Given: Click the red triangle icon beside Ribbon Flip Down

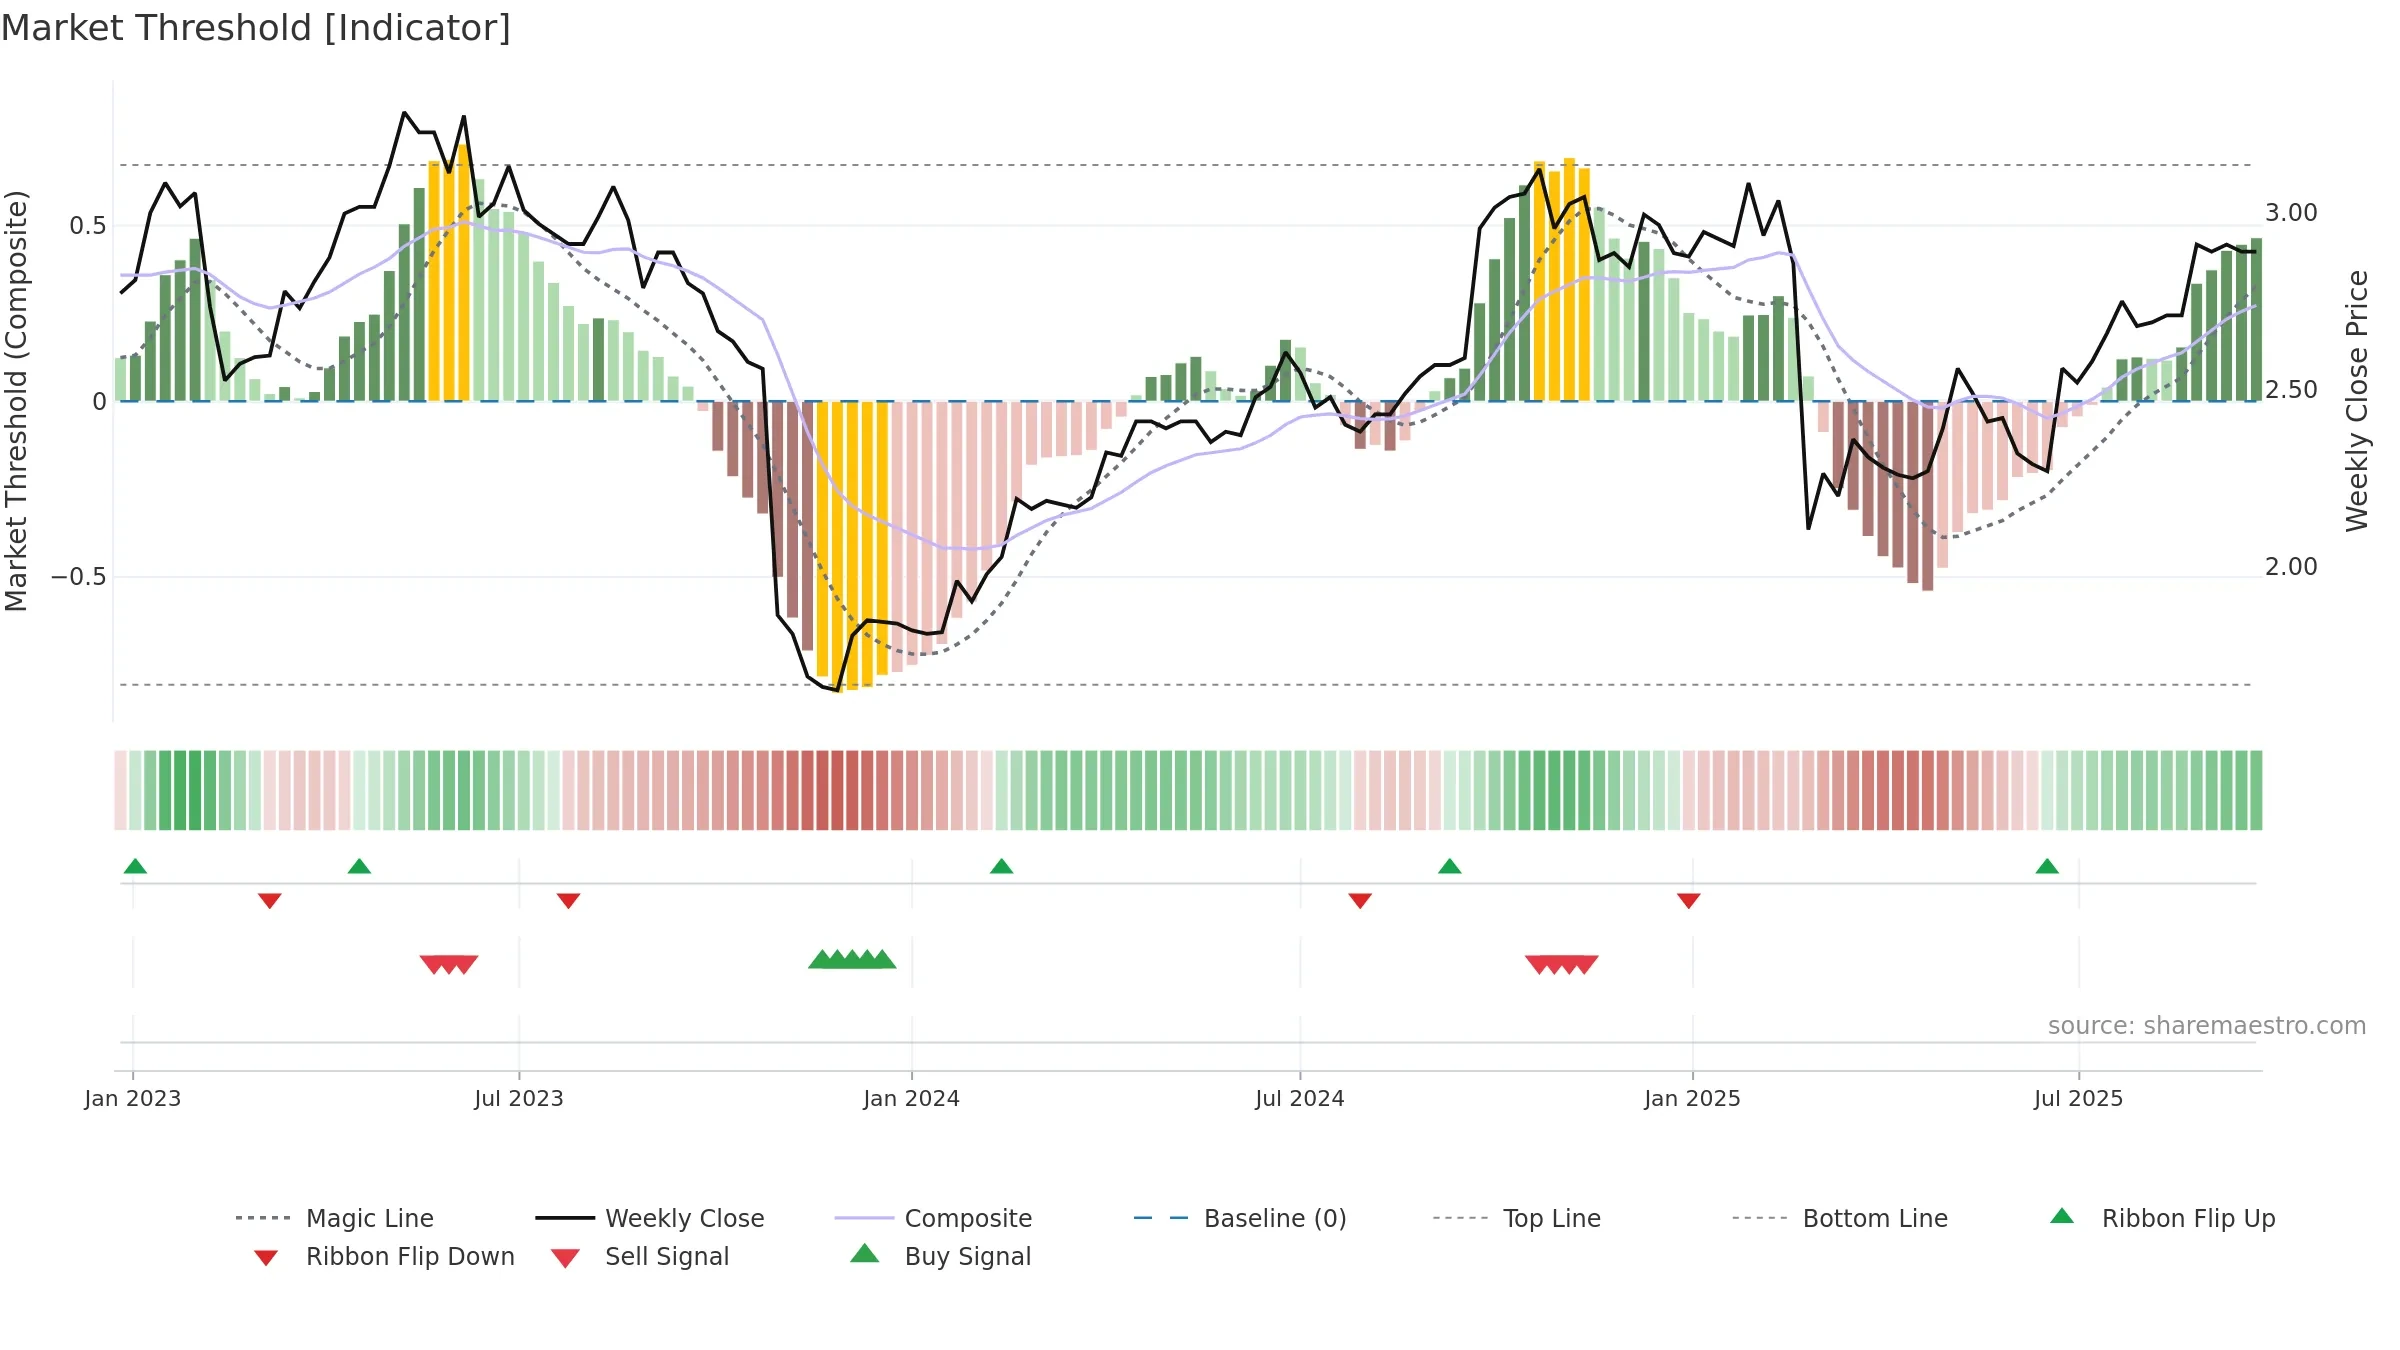Looking at the screenshot, I should (266, 1258).
